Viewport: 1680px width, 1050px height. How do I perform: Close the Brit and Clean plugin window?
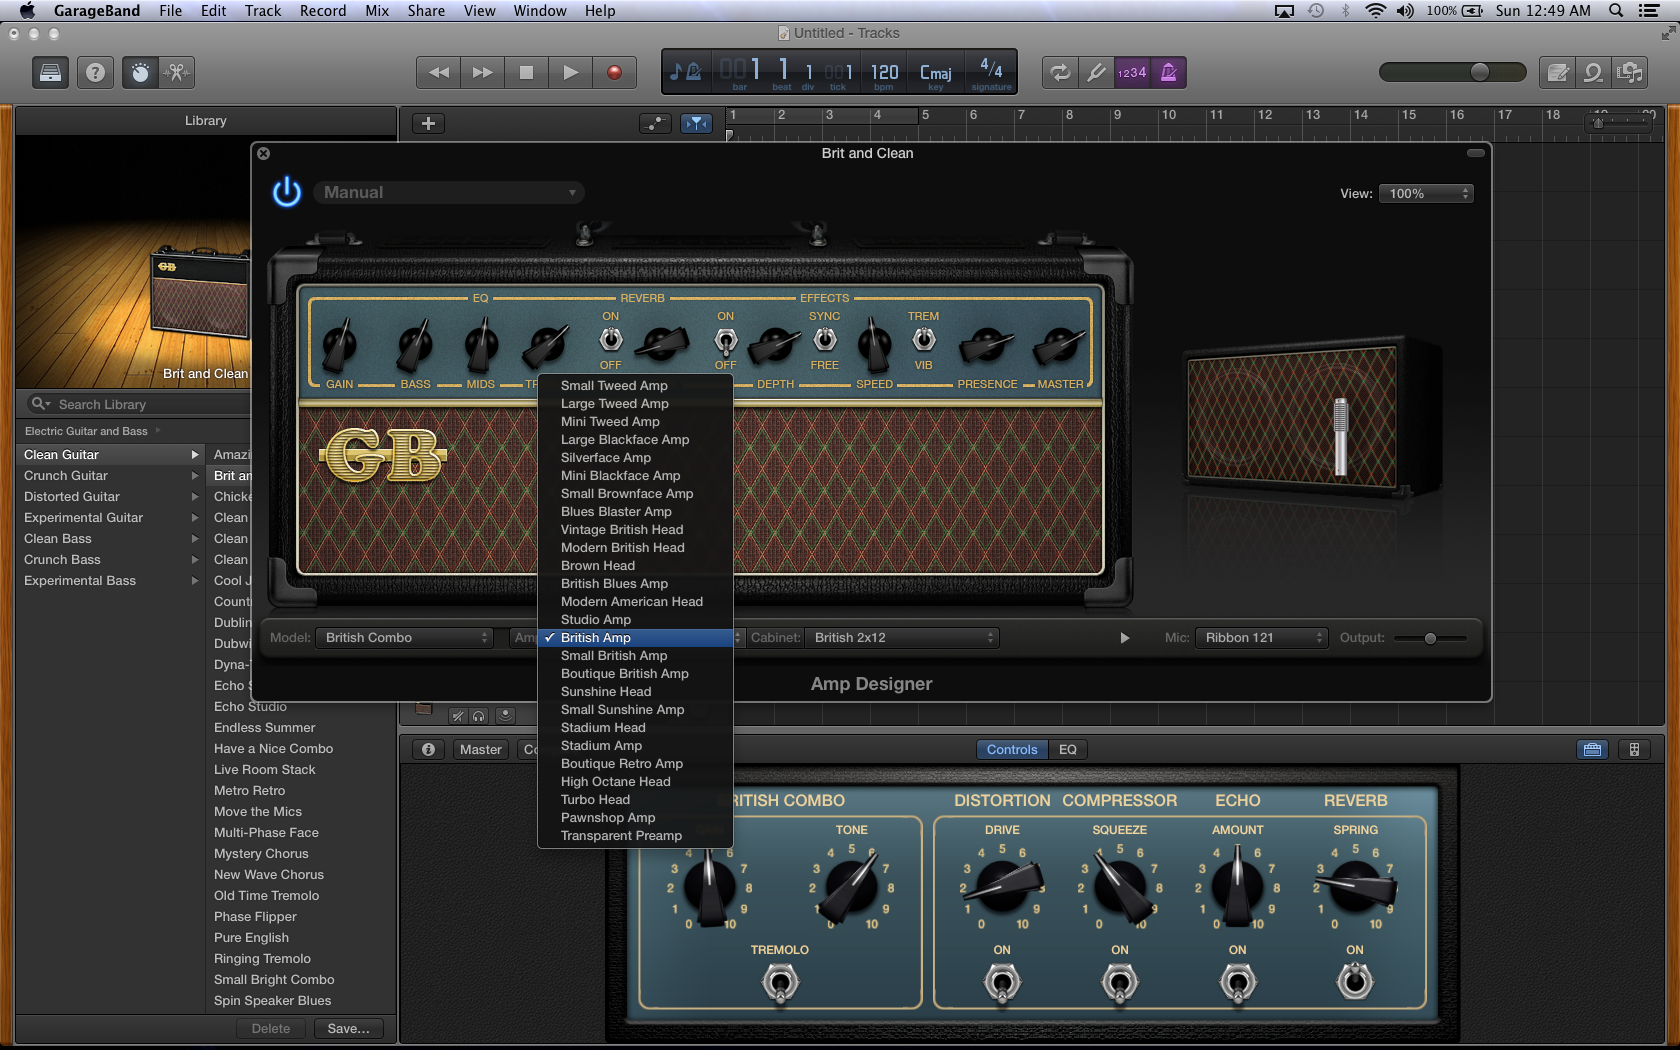click(264, 153)
